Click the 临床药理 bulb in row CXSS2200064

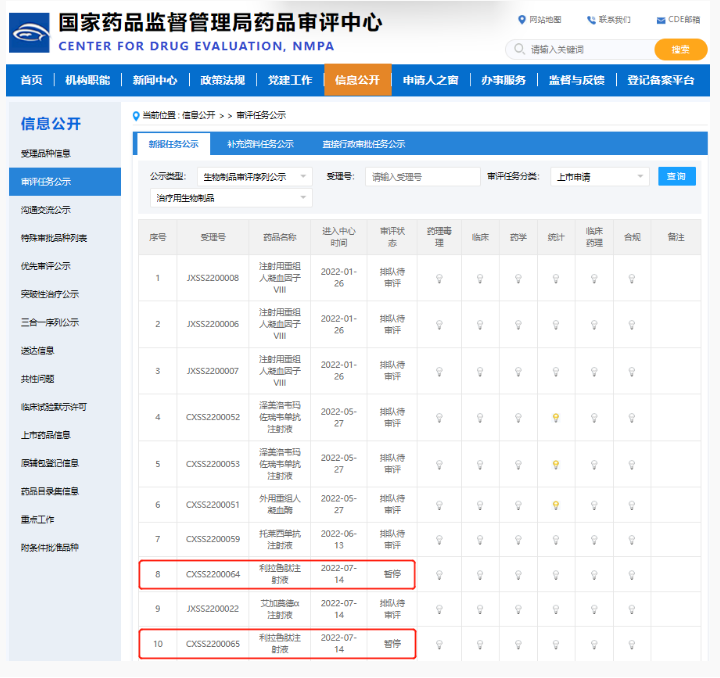click(x=594, y=575)
